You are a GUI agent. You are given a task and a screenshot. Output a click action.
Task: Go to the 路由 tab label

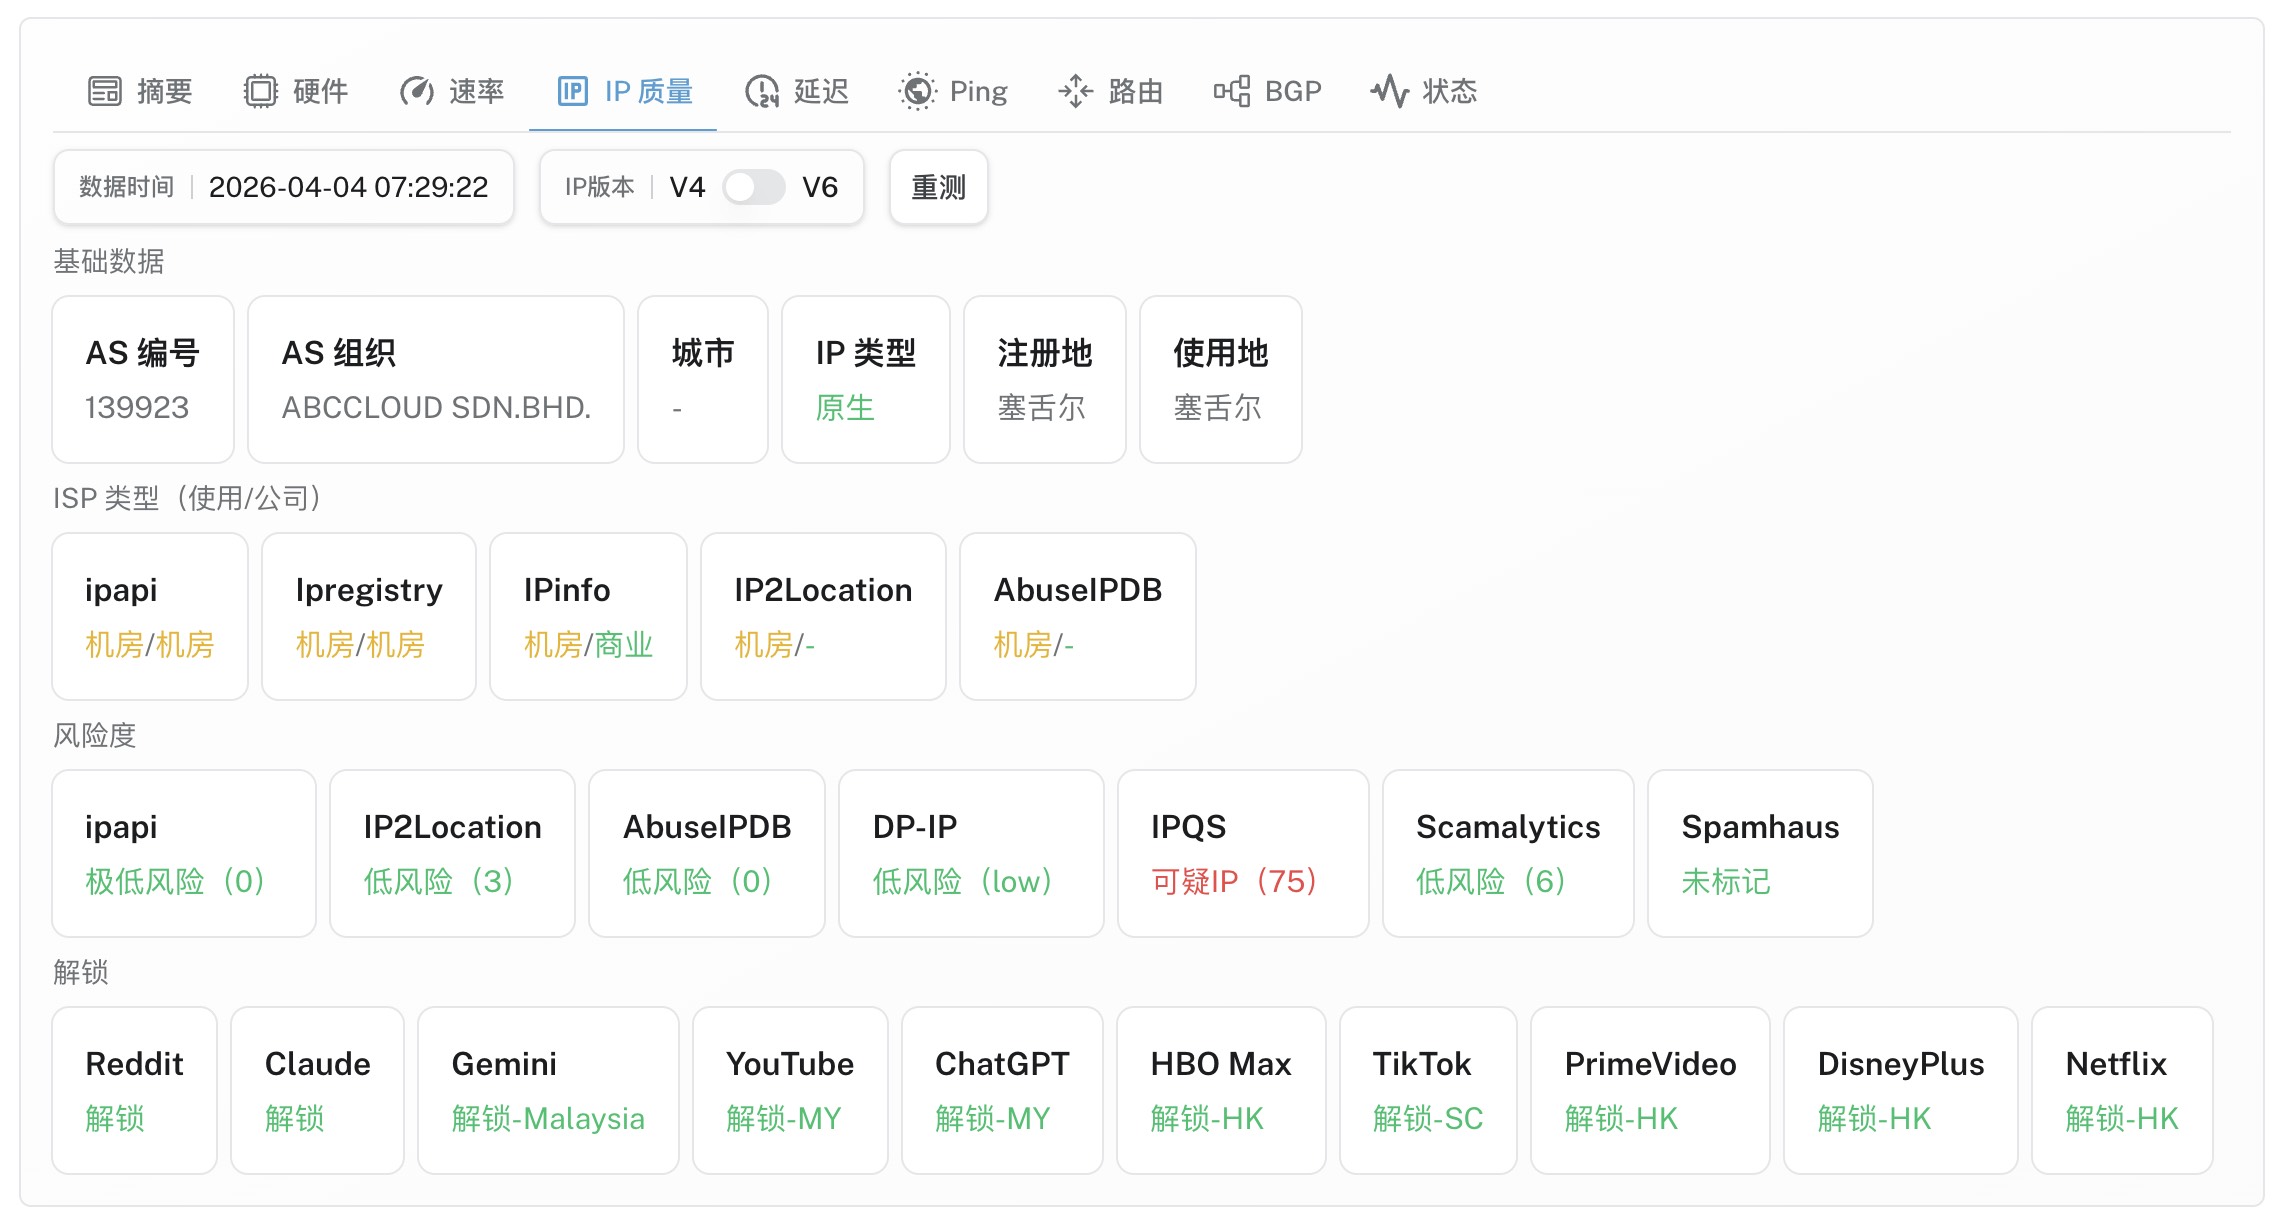pyautogui.click(x=1136, y=91)
